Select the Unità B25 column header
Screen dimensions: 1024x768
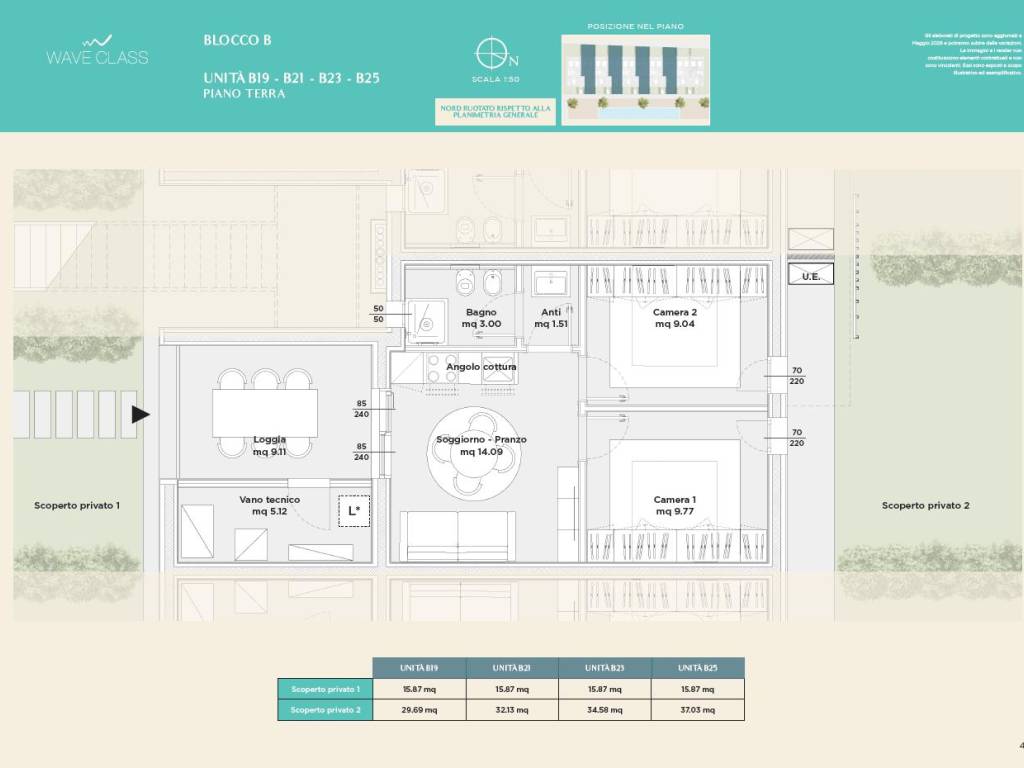tap(697, 668)
